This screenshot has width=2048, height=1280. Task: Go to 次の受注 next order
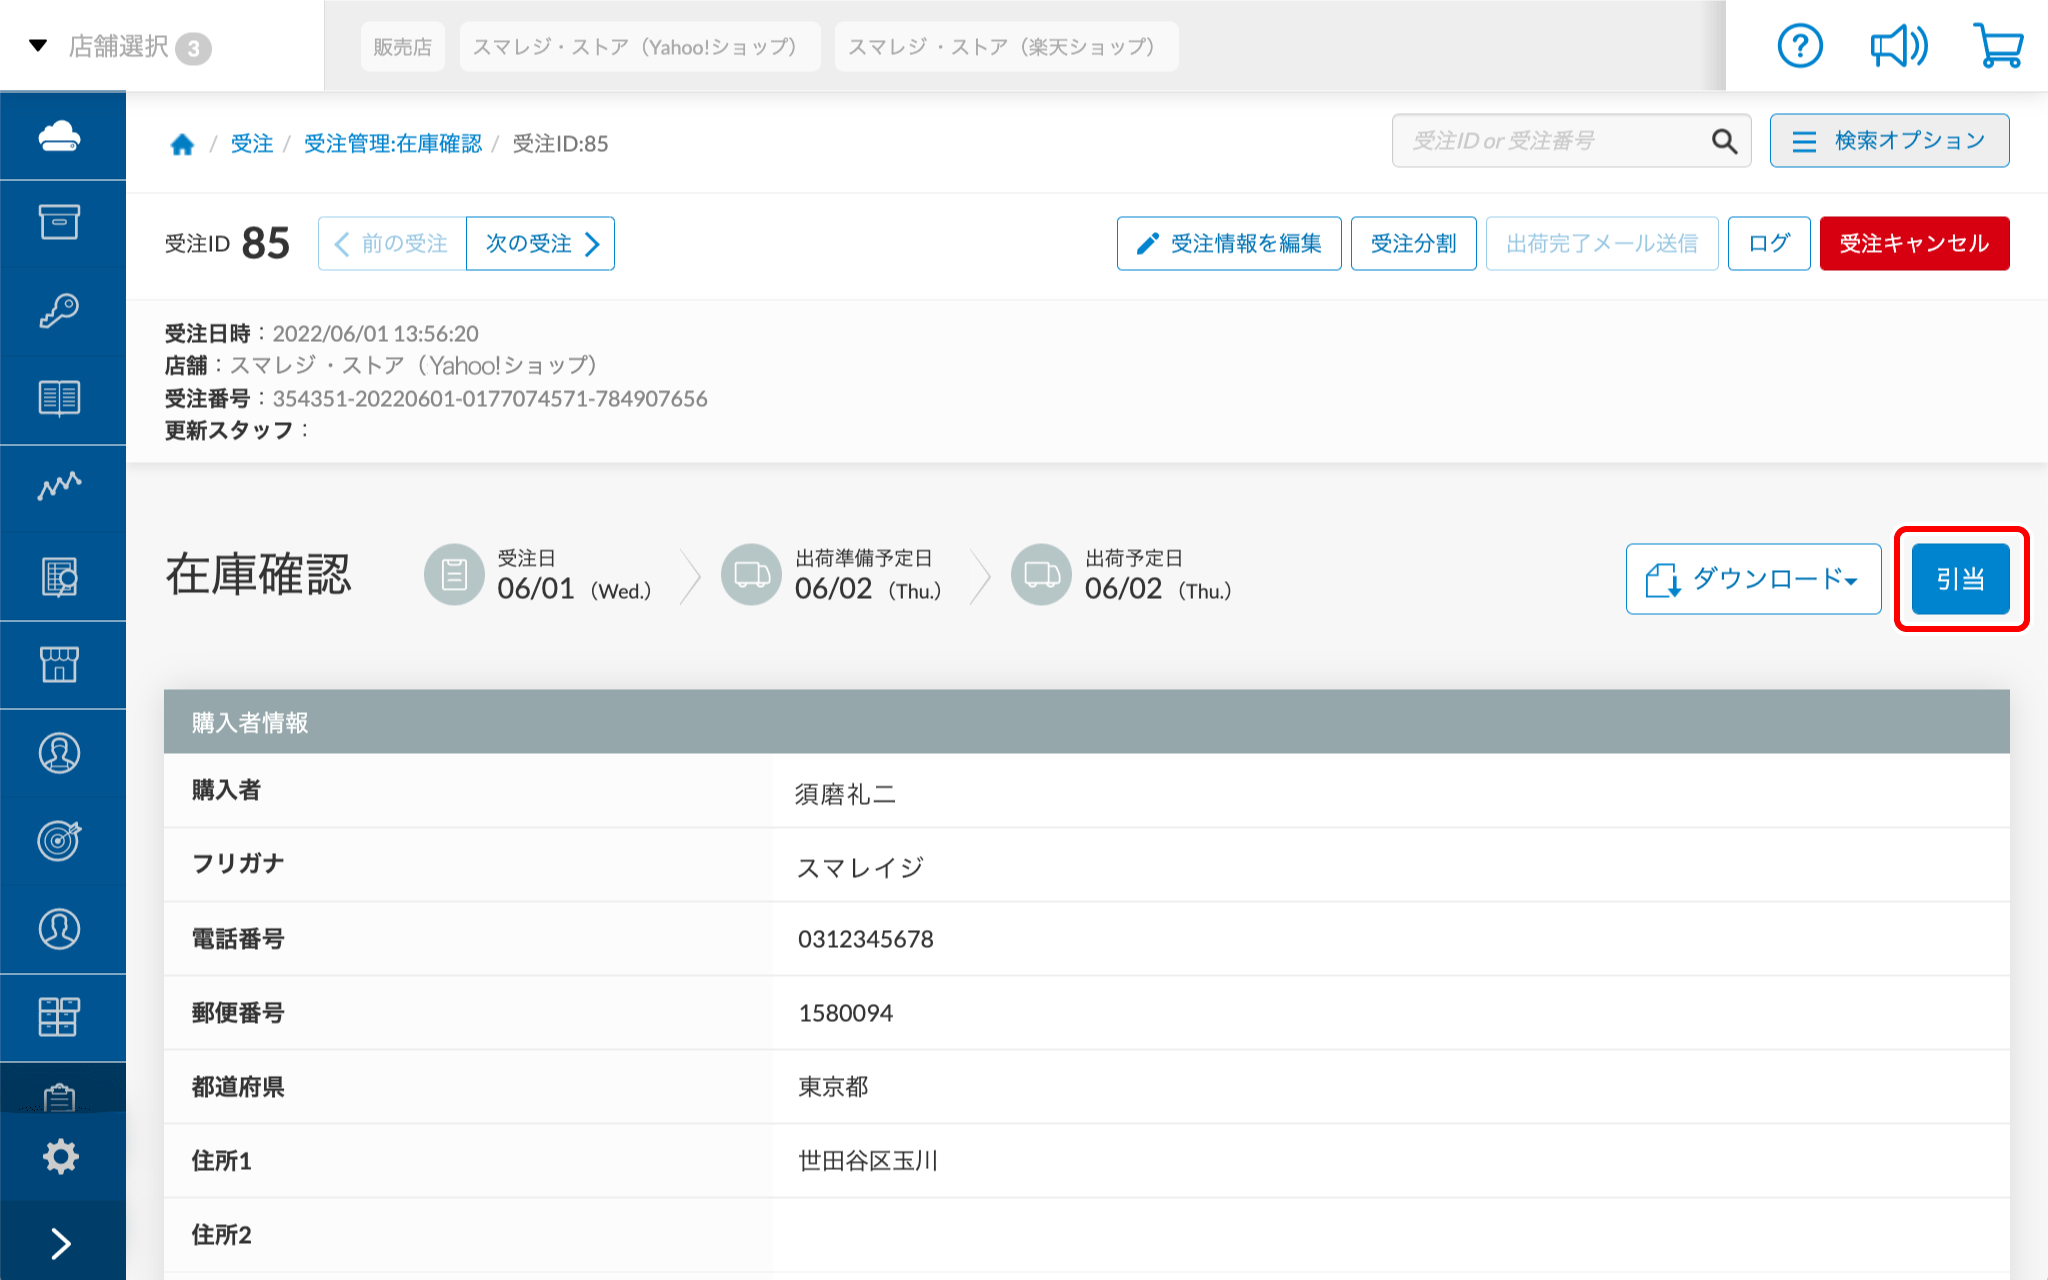point(540,243)
